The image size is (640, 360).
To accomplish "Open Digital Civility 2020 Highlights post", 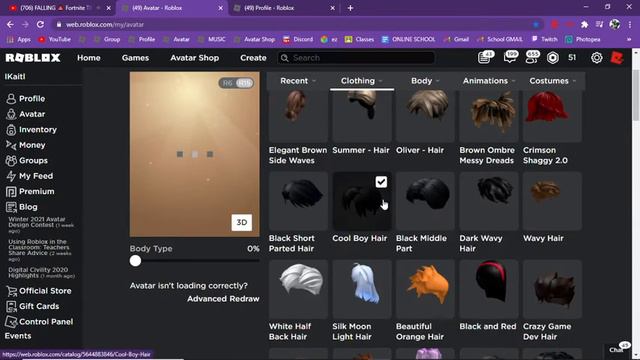I will pyautogui.click(x=41, y=273).
